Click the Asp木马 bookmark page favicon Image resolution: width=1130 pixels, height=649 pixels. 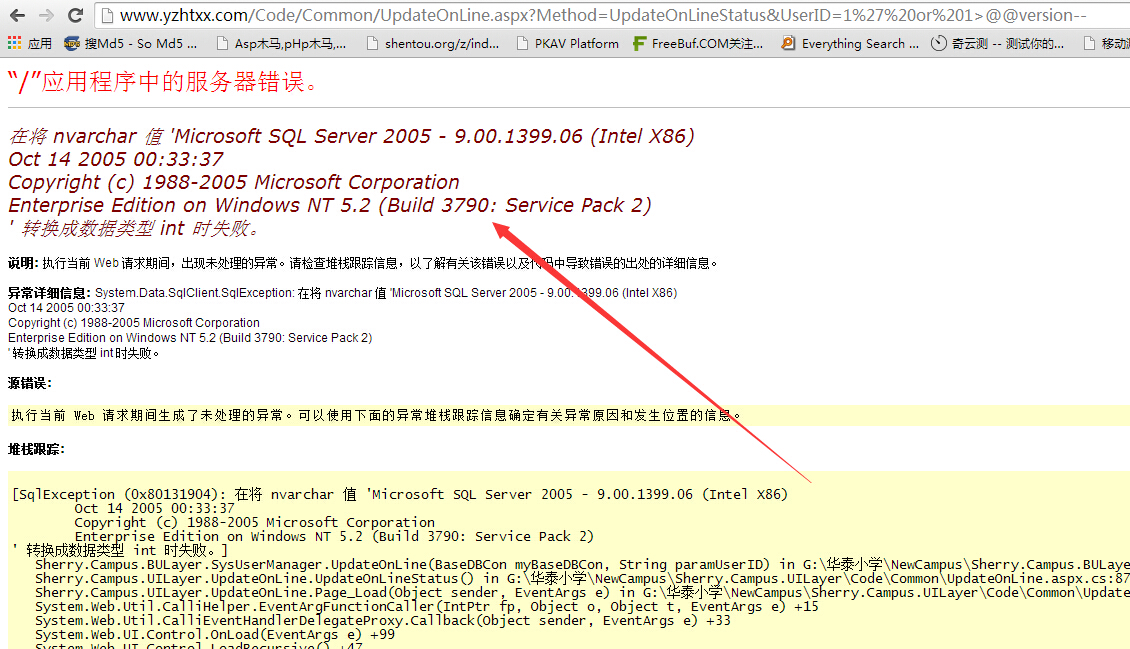point(223,44)
